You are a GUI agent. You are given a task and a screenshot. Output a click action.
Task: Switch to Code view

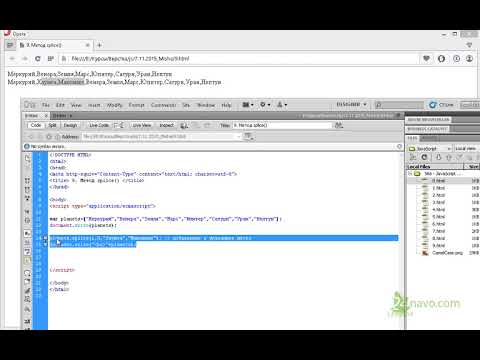click(x=35, y=125)
